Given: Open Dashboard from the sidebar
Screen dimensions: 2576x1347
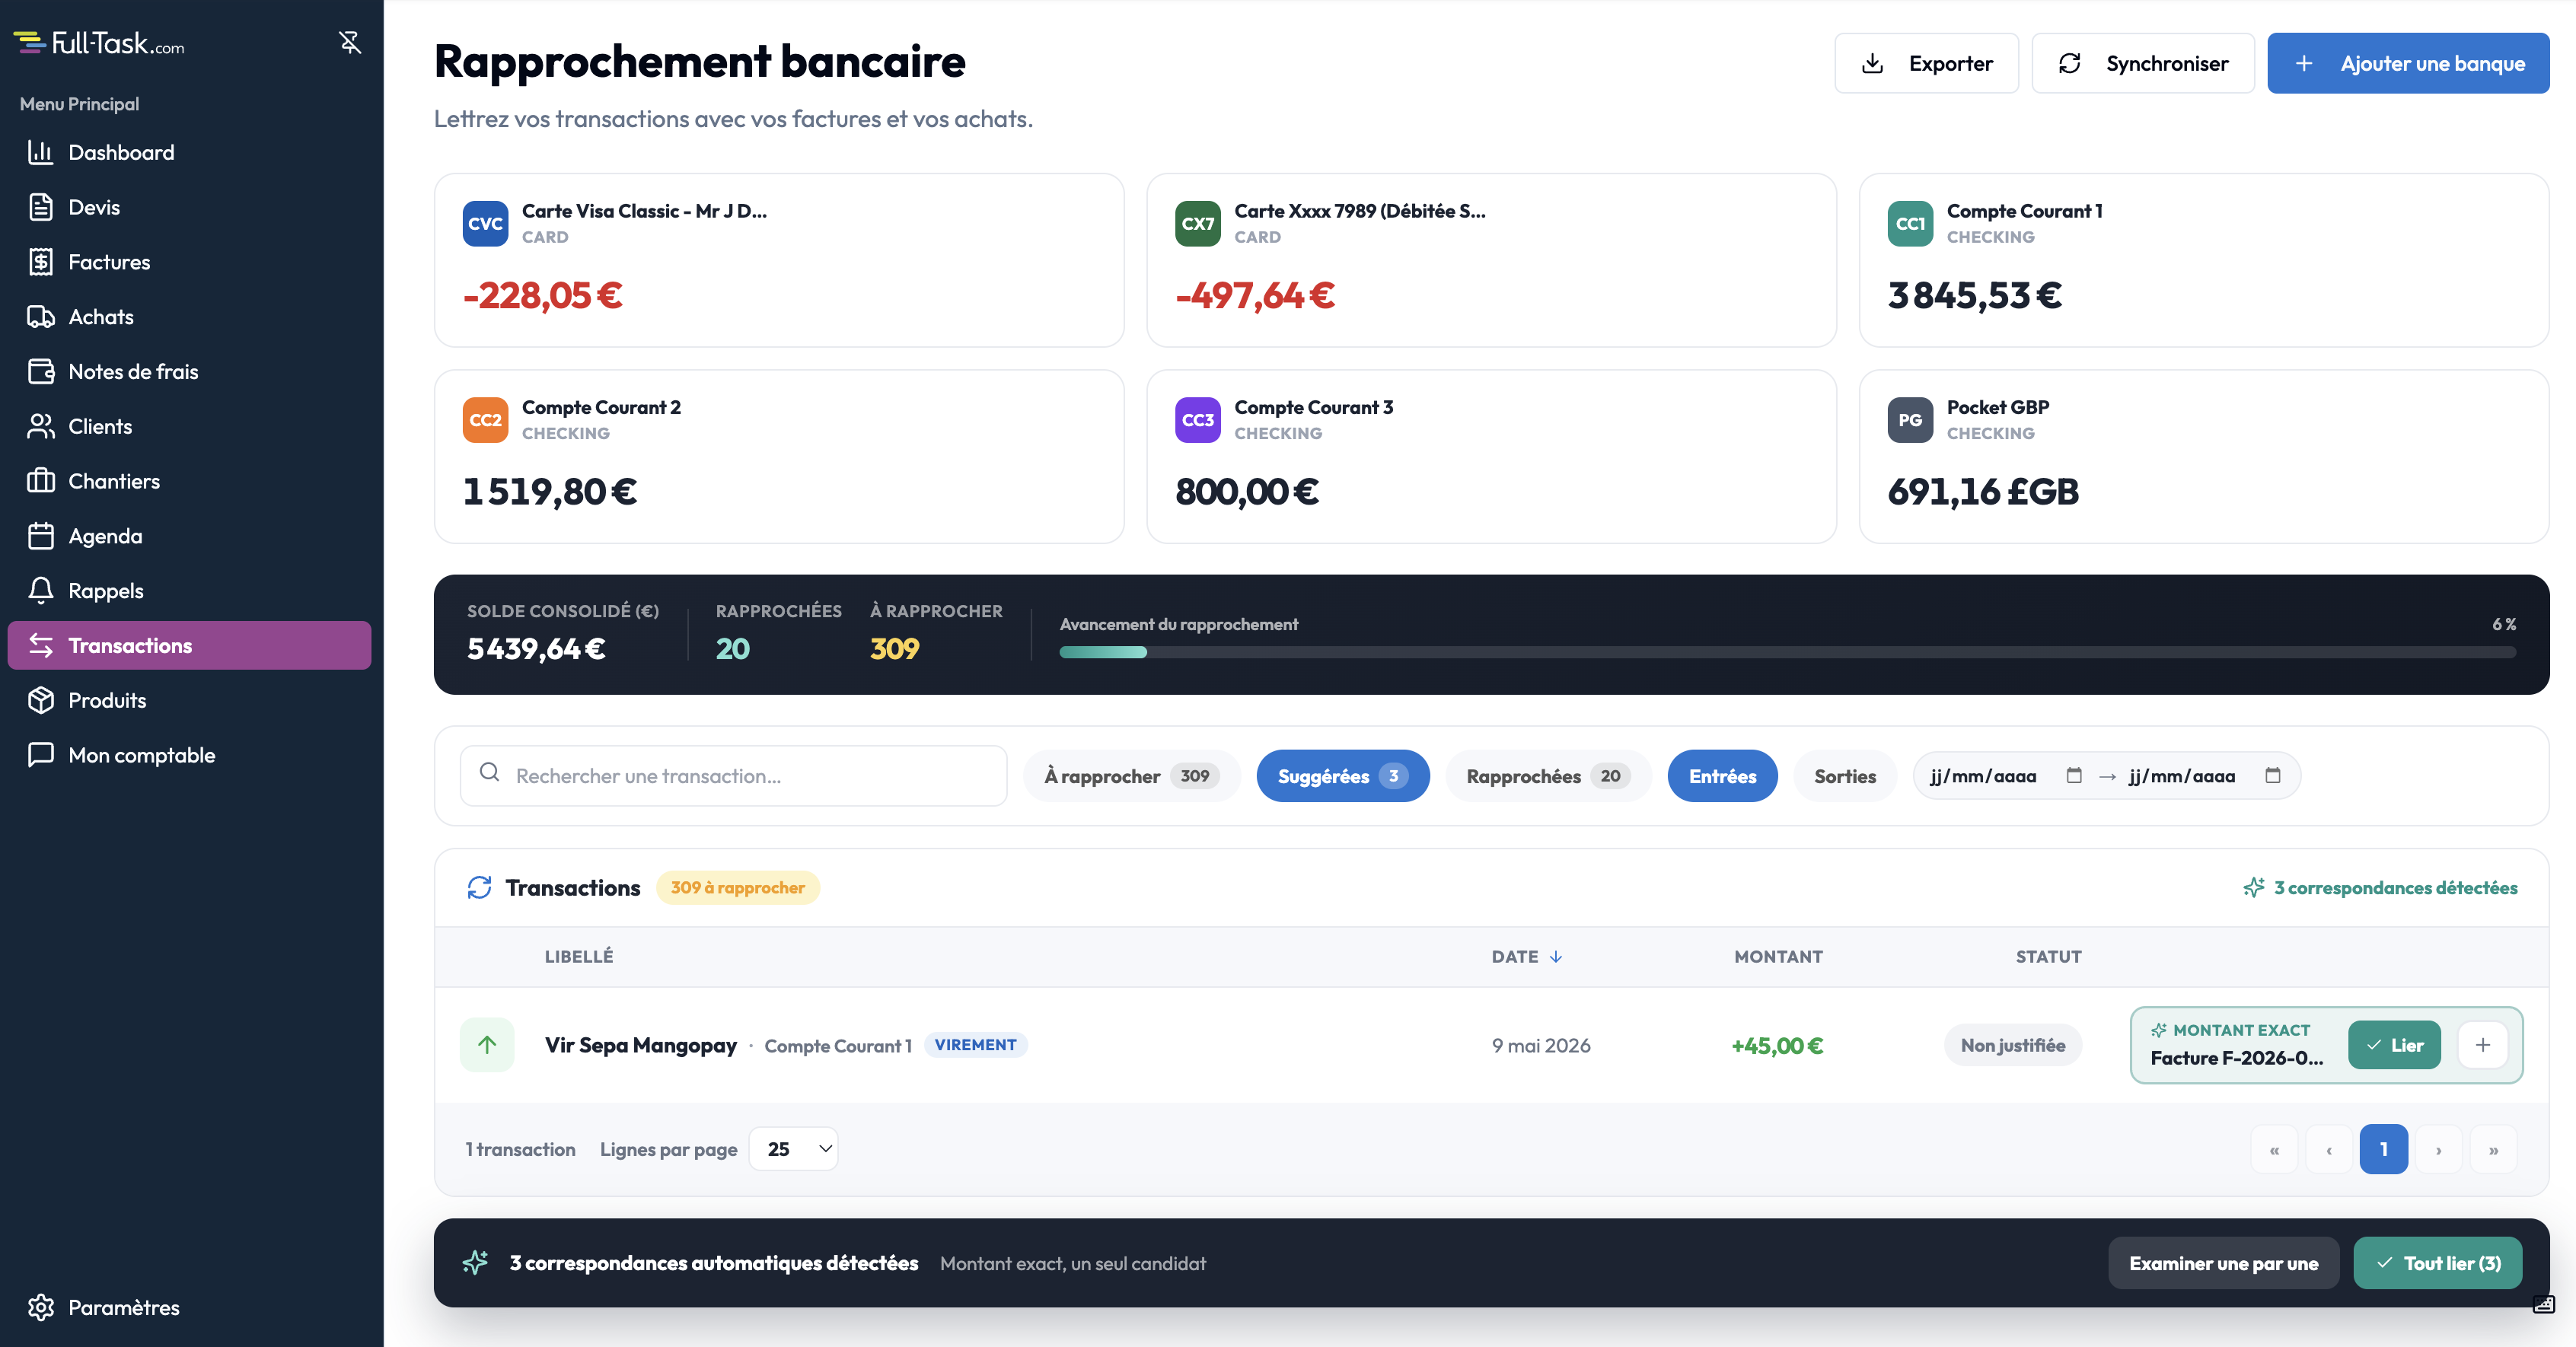Looking at the screenshot, I should pyautogui.click(x=189, y=152).
